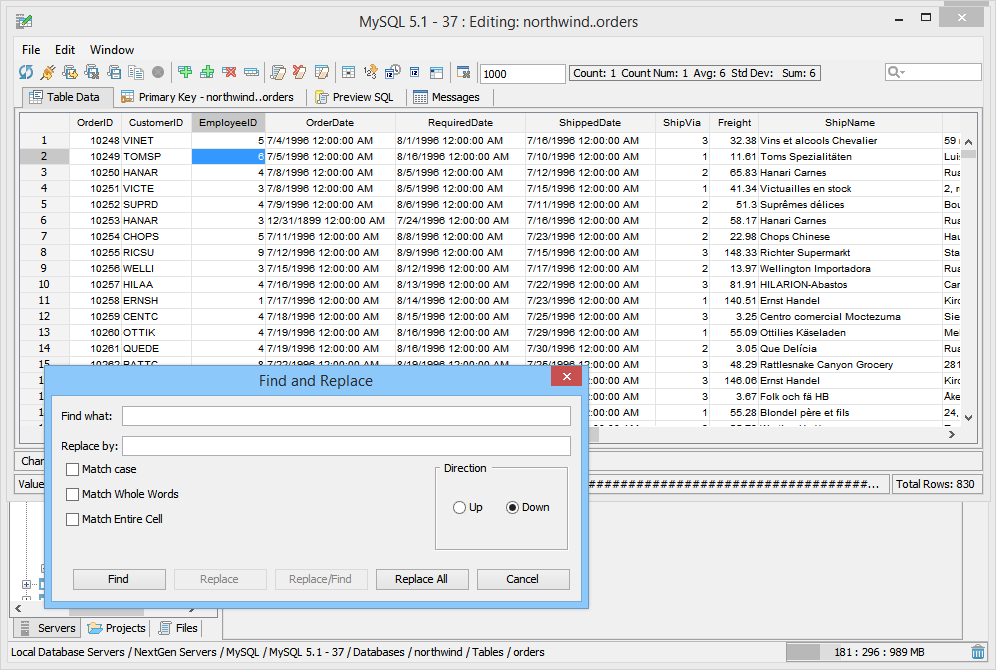Click the gray round stop icon

pyautogui.click(x=158, y=72)
